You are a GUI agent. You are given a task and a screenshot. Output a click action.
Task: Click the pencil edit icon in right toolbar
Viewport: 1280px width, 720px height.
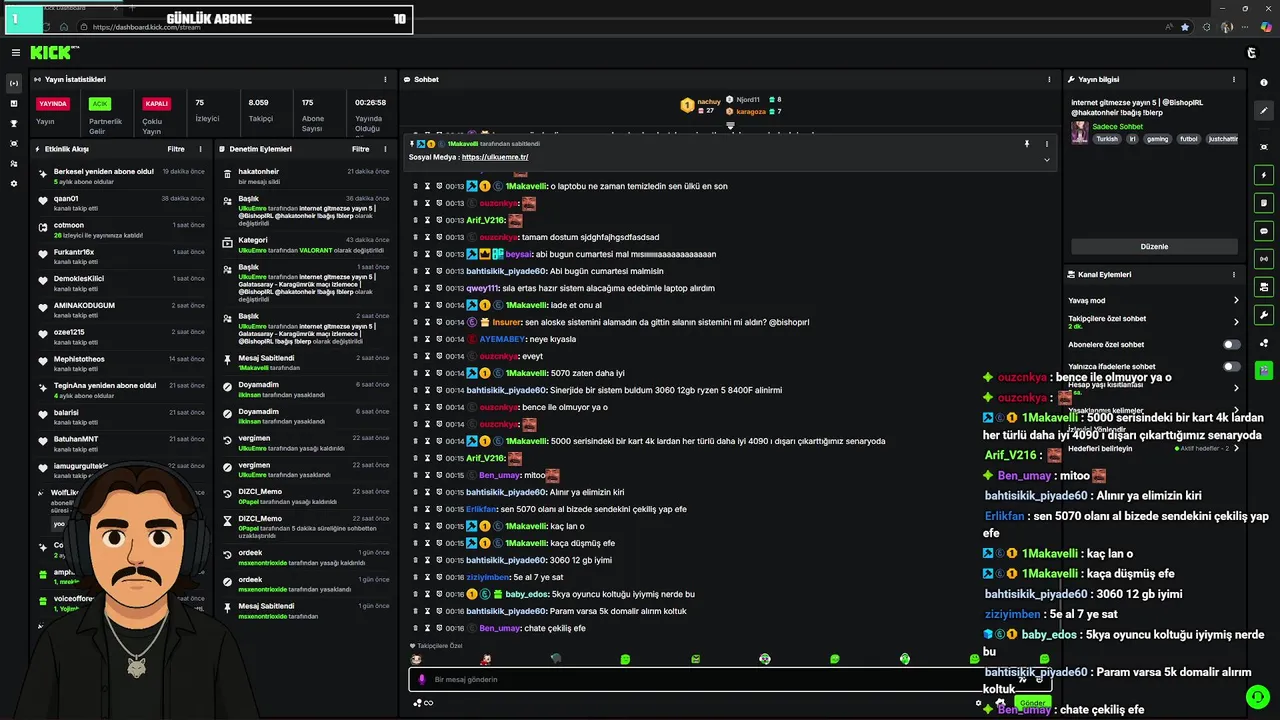click(x=1264, y=111)
